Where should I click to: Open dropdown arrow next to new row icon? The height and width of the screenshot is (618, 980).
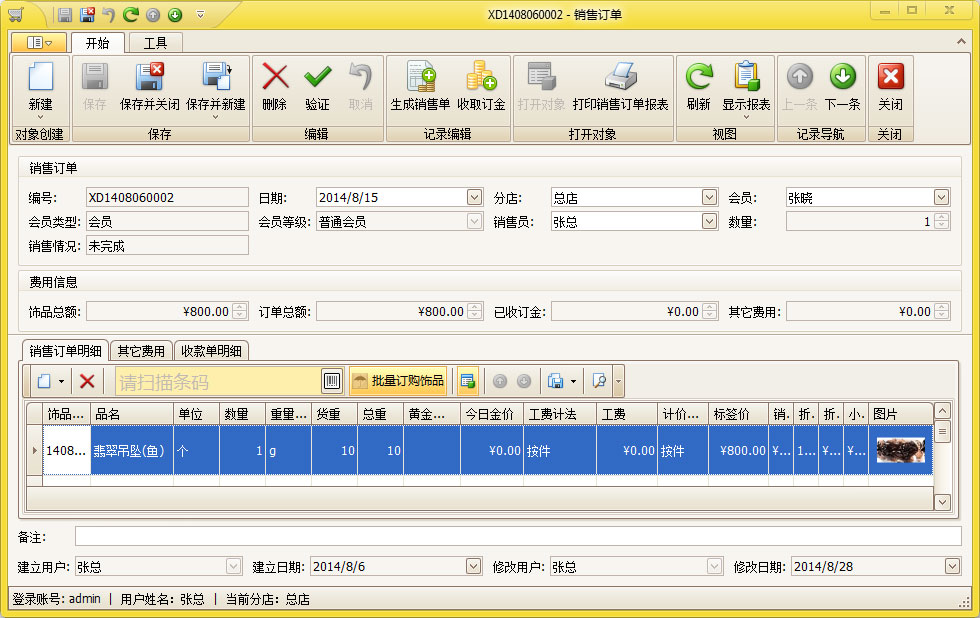[x=61, y=381]
